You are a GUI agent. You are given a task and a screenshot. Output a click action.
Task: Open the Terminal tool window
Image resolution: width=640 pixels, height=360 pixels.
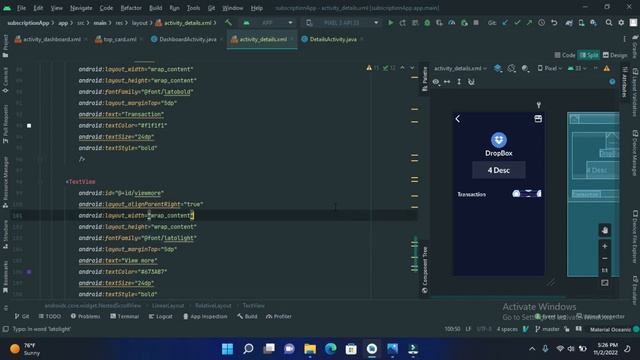click(124, 316)
